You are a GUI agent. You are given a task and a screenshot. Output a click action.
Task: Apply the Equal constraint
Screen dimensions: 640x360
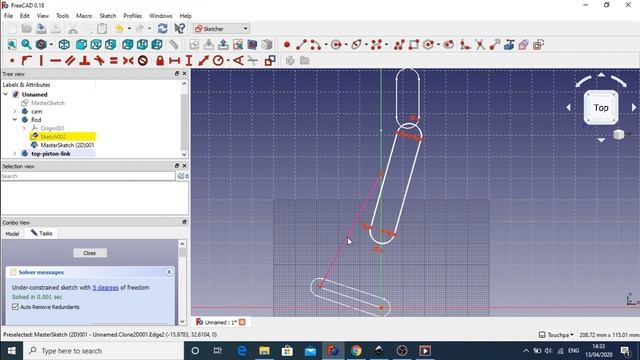point(113,61)
